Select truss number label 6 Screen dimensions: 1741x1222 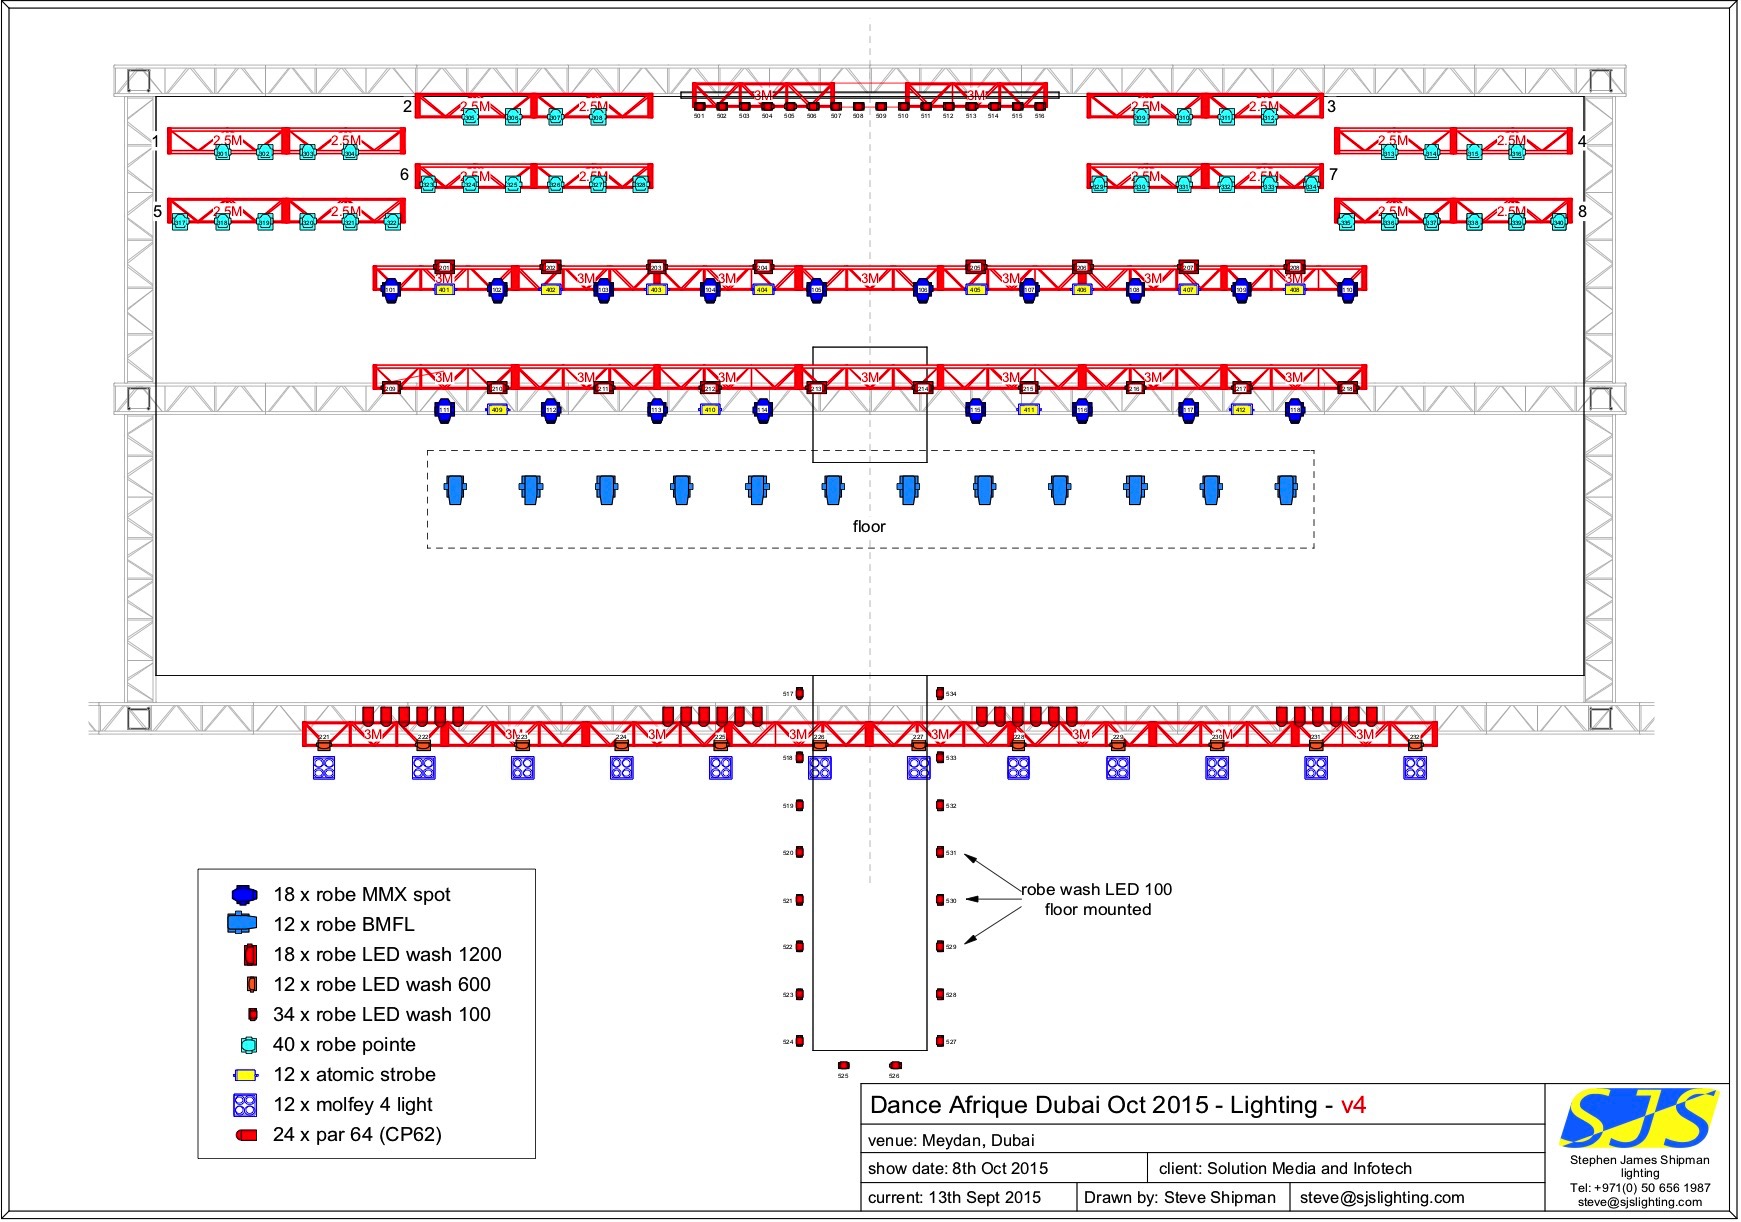pos(405,175)
